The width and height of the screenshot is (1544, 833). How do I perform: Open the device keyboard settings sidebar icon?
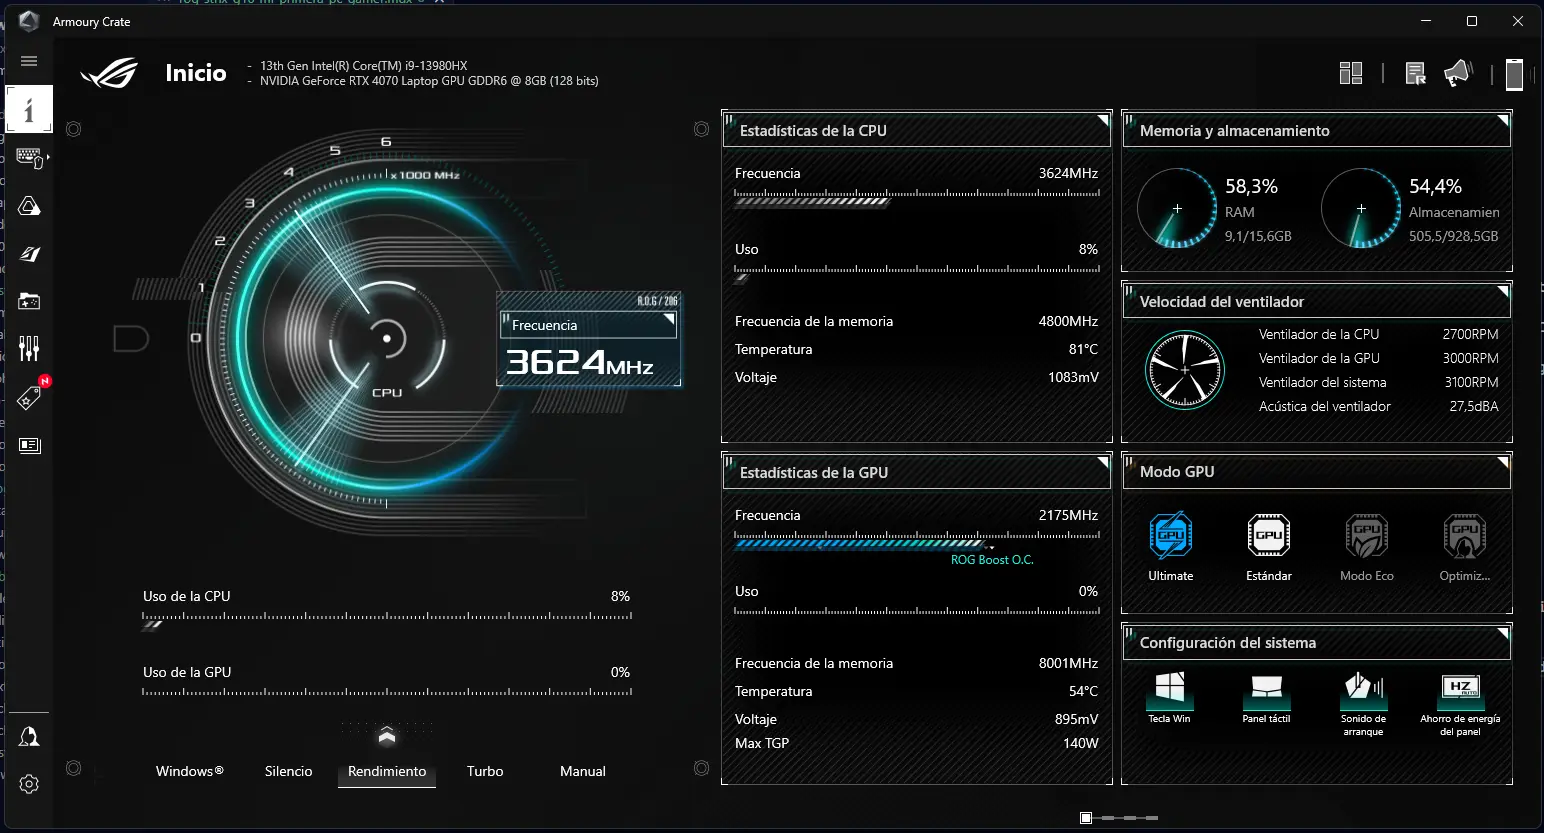[29, 158]
